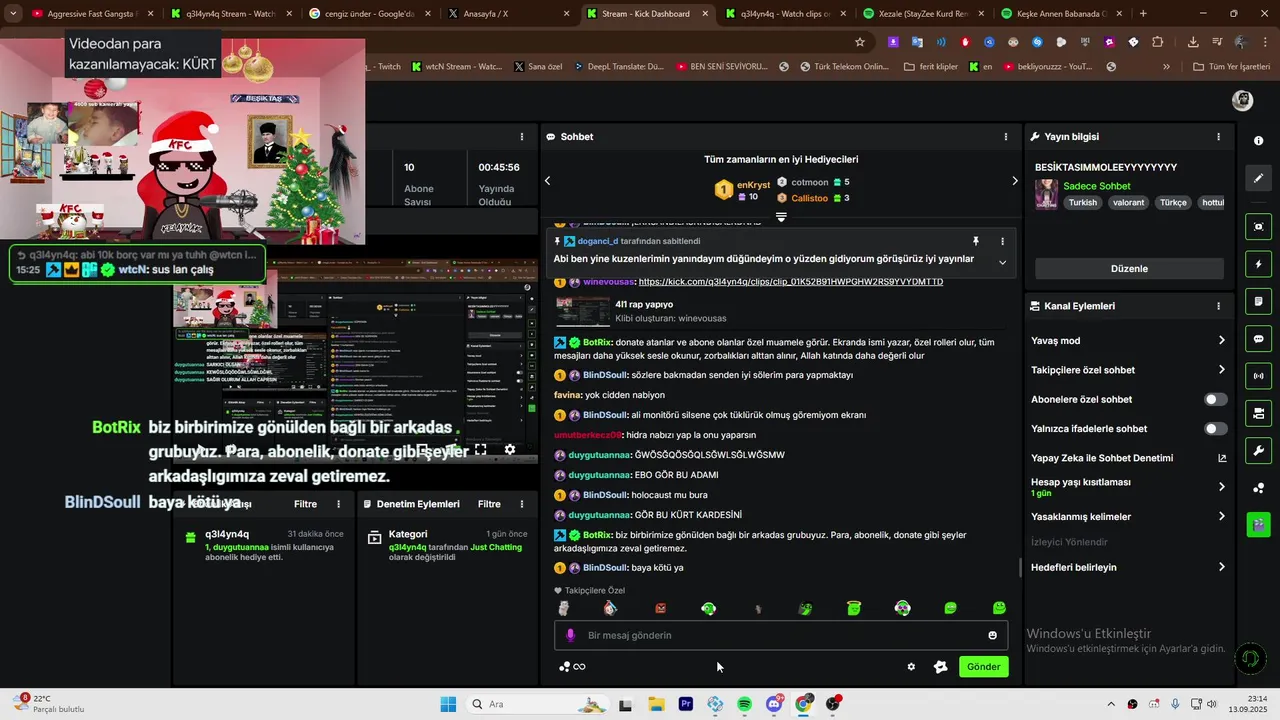Expand the pinned message with the down chevron
Image resolution: width=1280 pixels, height=720 pixels.
point(1002,262)
